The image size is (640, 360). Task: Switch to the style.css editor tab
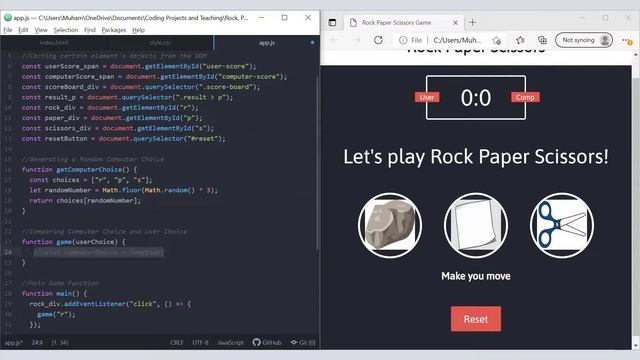(160, 42)
